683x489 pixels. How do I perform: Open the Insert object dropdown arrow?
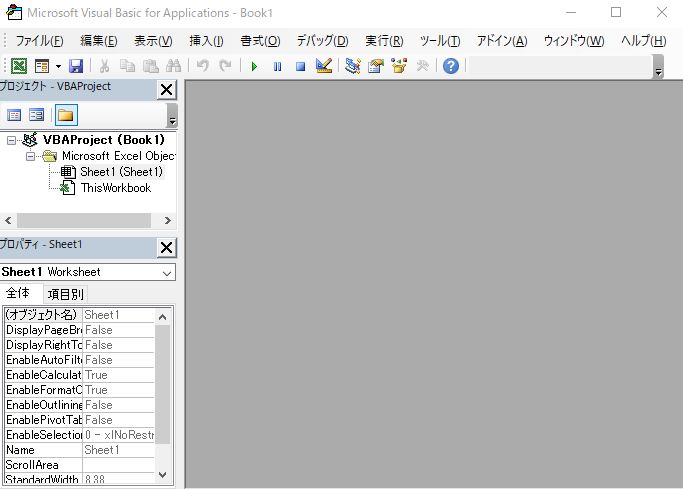tap(58, 67)
